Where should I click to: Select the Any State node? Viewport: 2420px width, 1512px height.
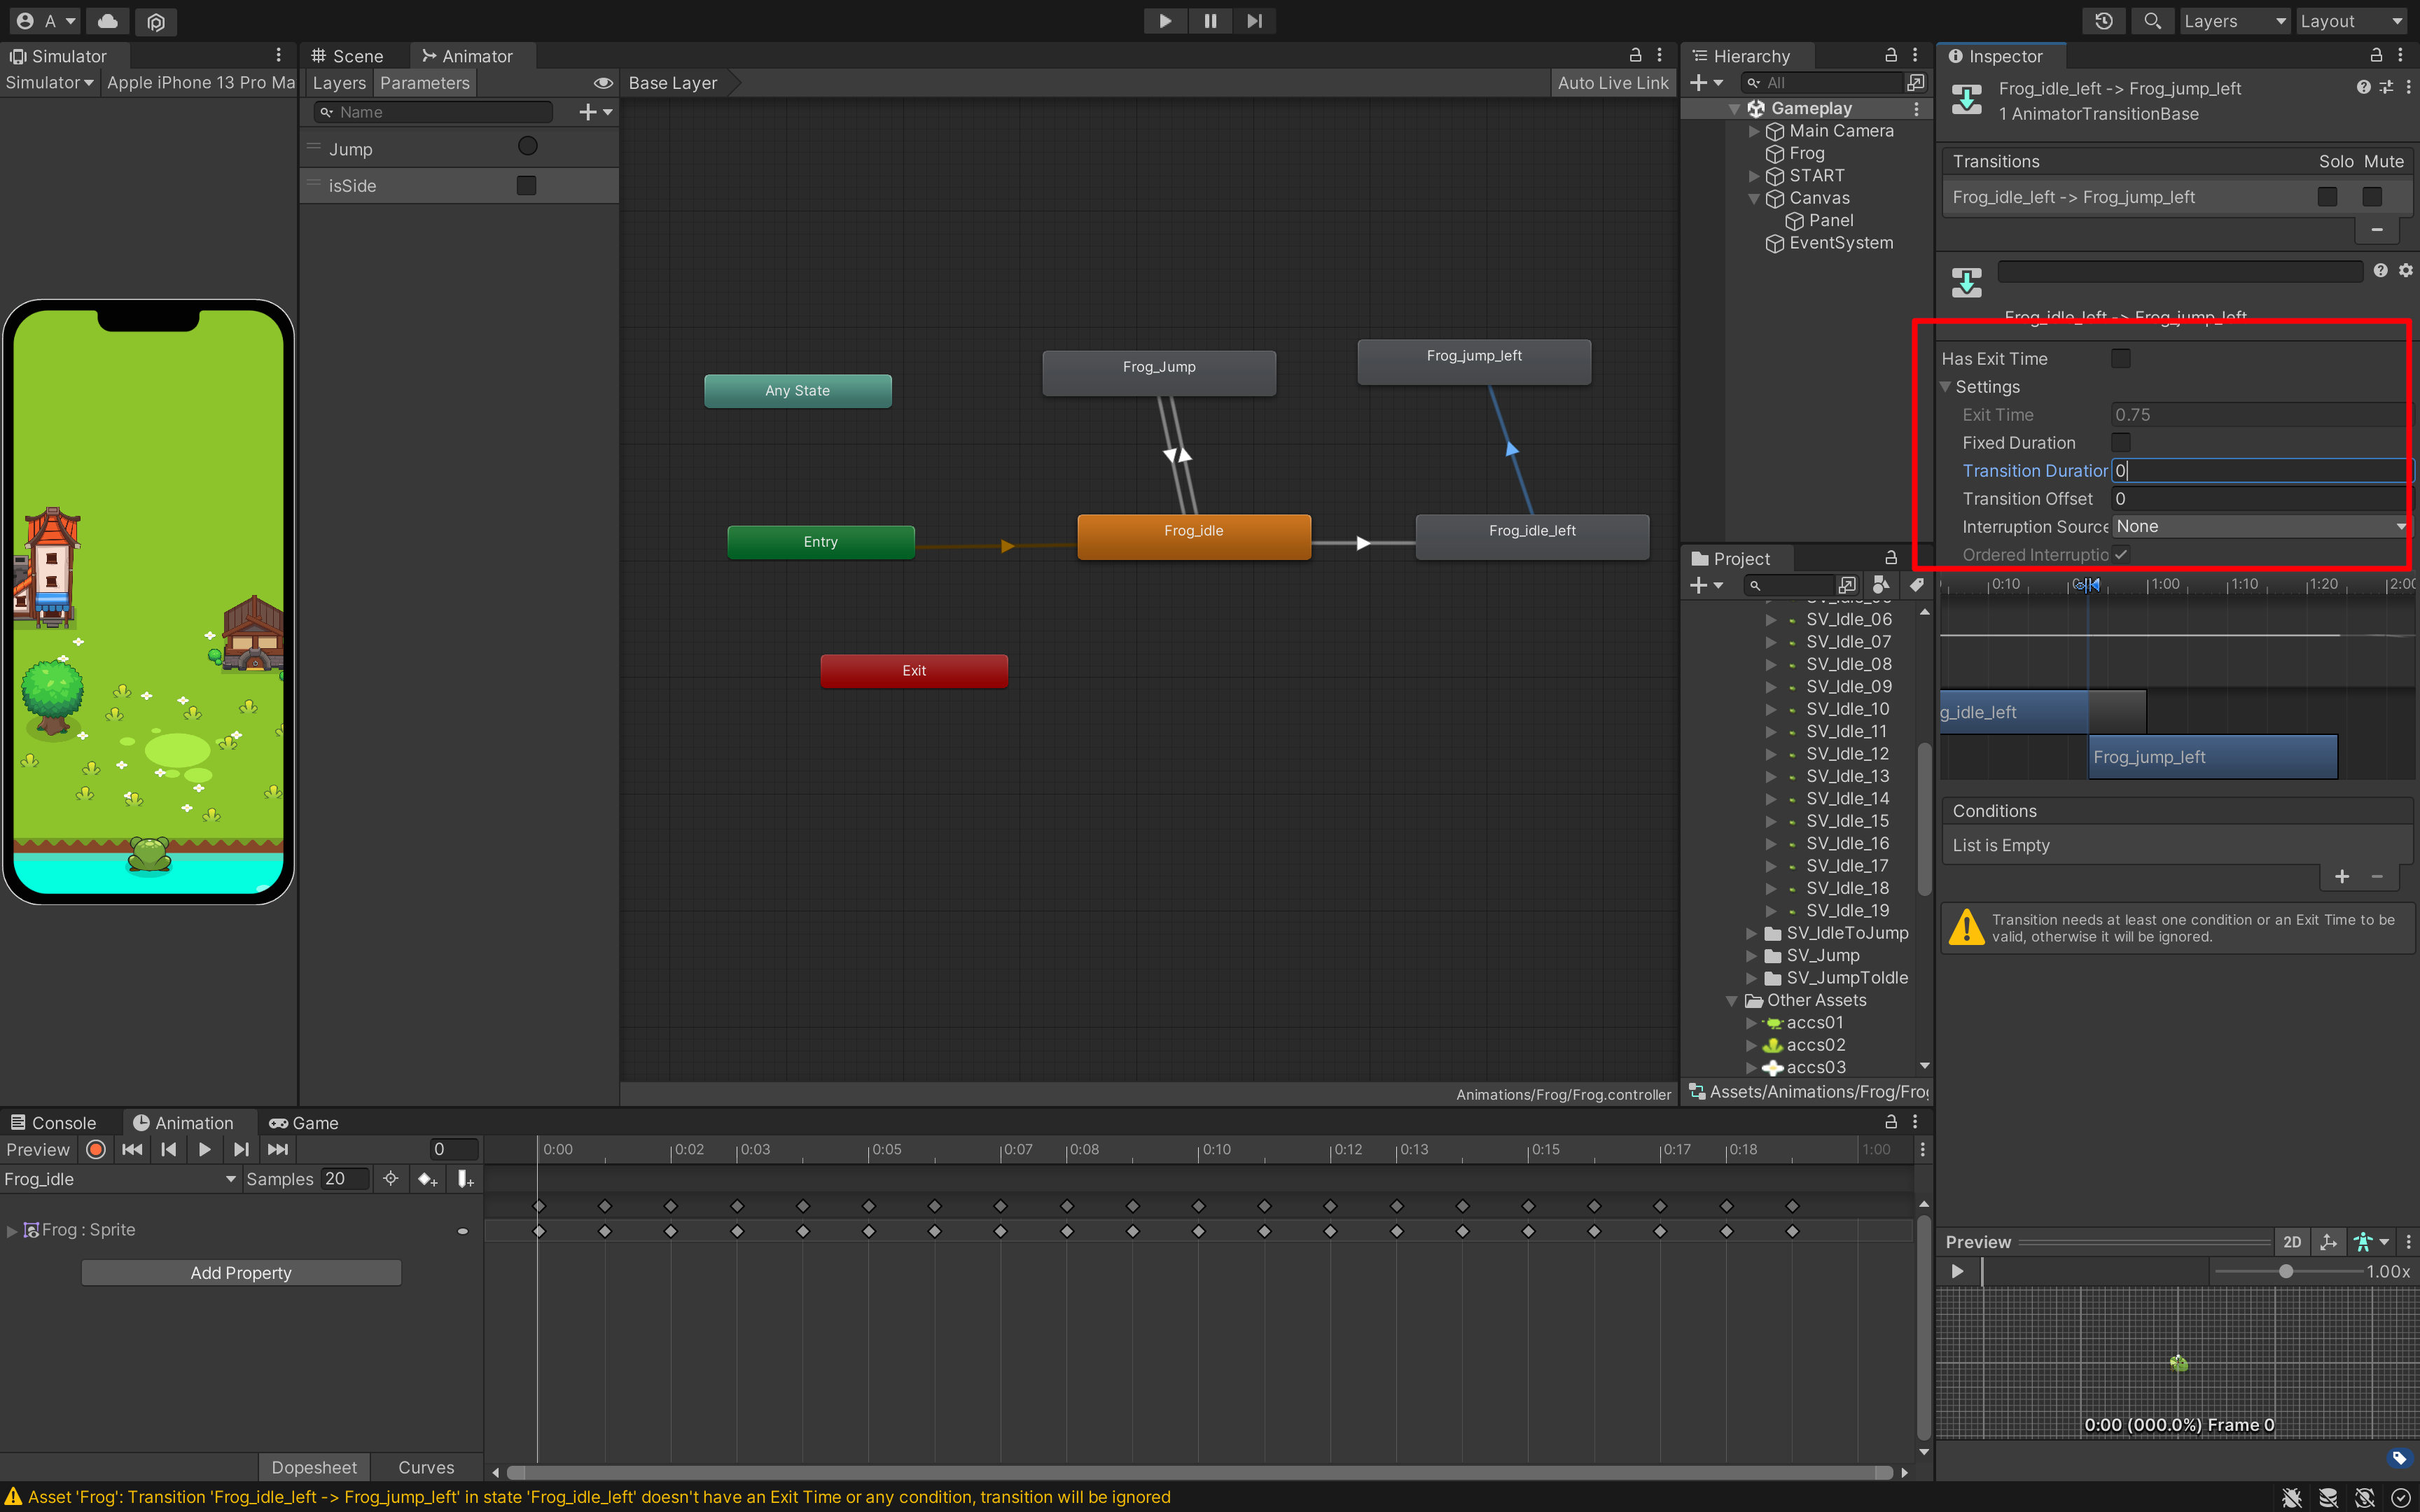(798, 391)
